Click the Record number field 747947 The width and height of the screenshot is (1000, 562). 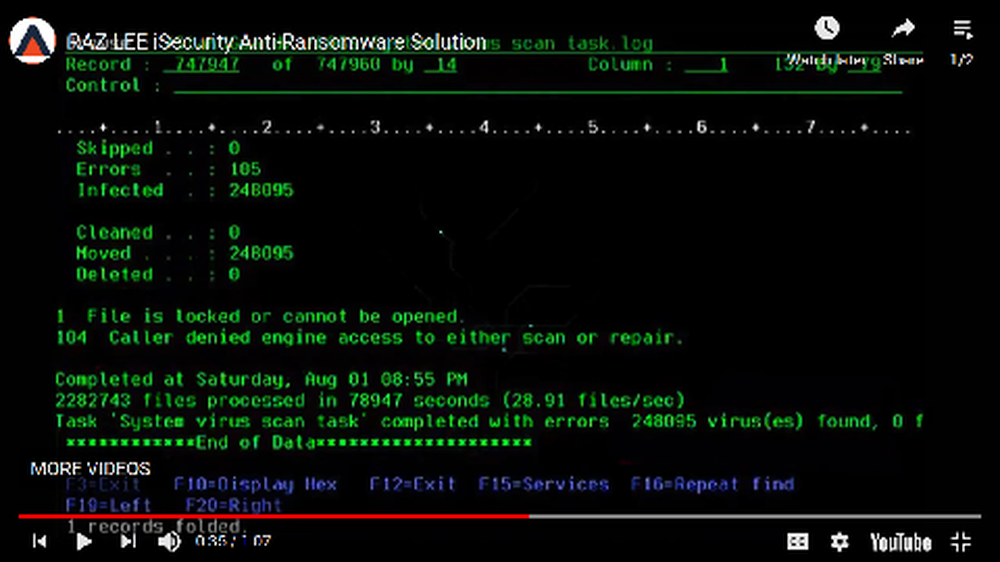coord(202,64)
